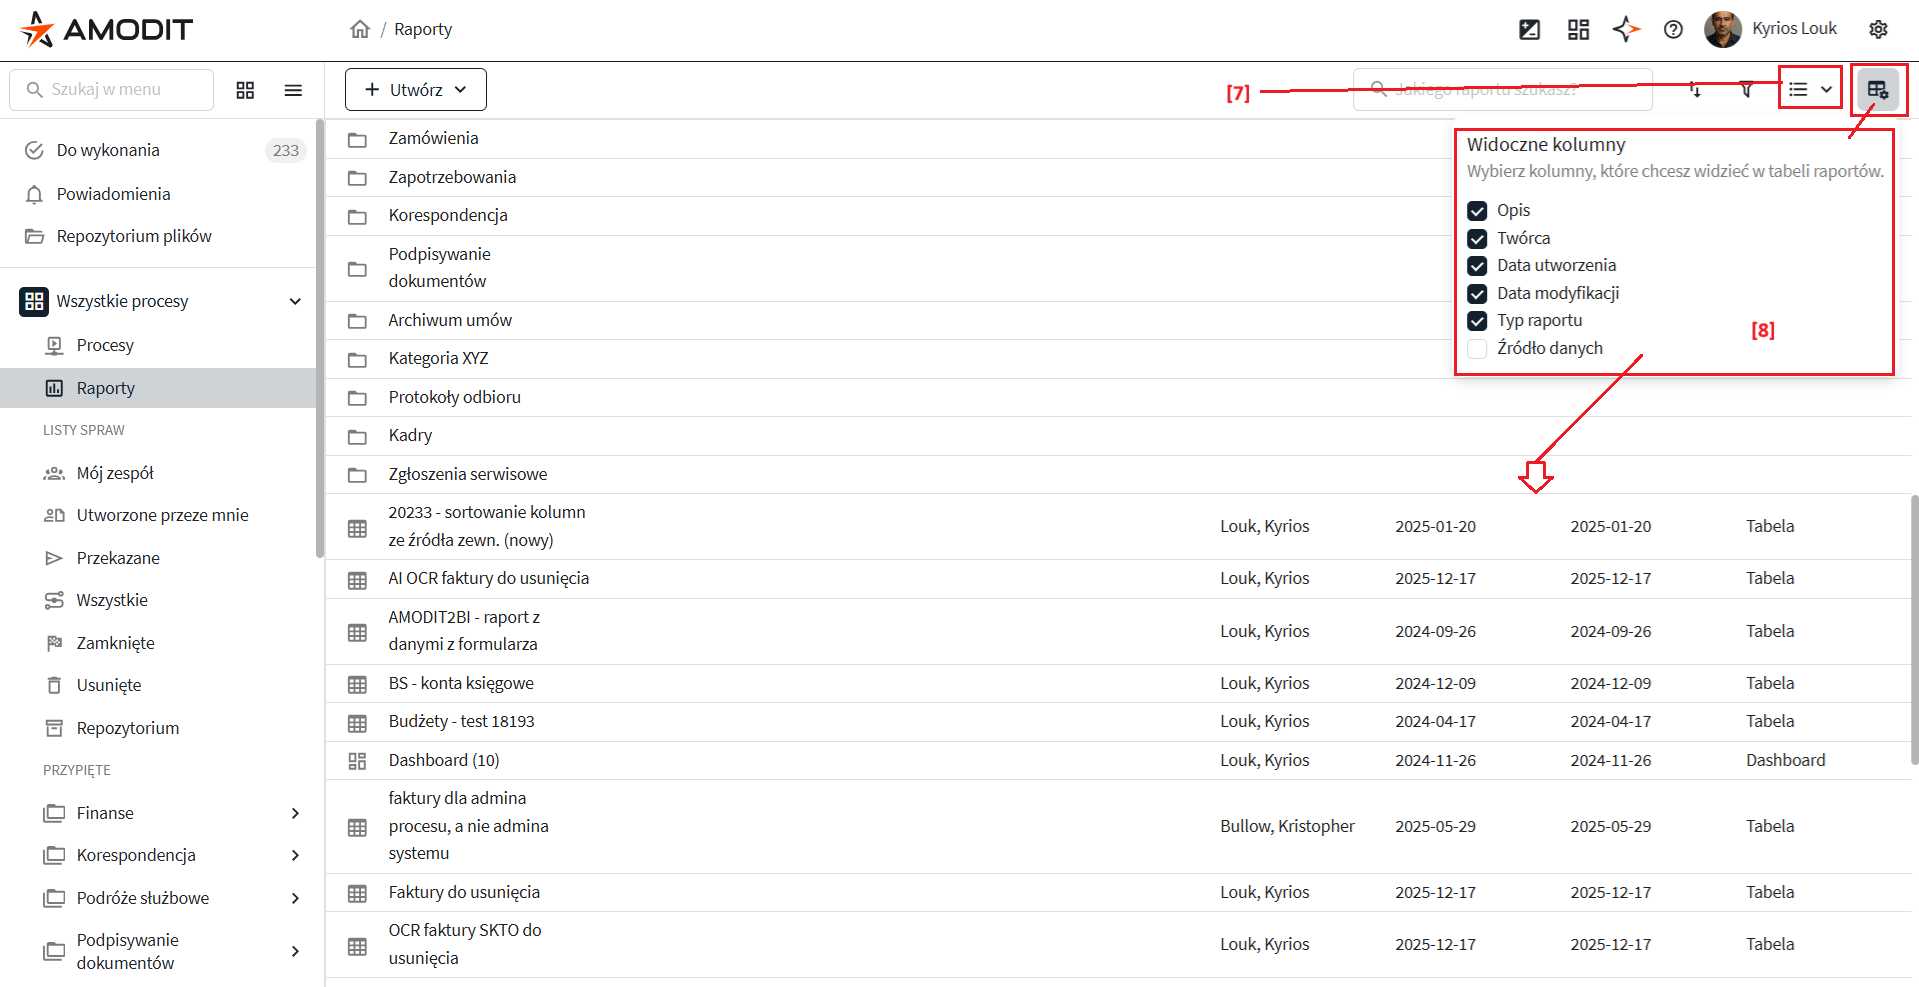Click the sort arrows icon

point(1695,90)
